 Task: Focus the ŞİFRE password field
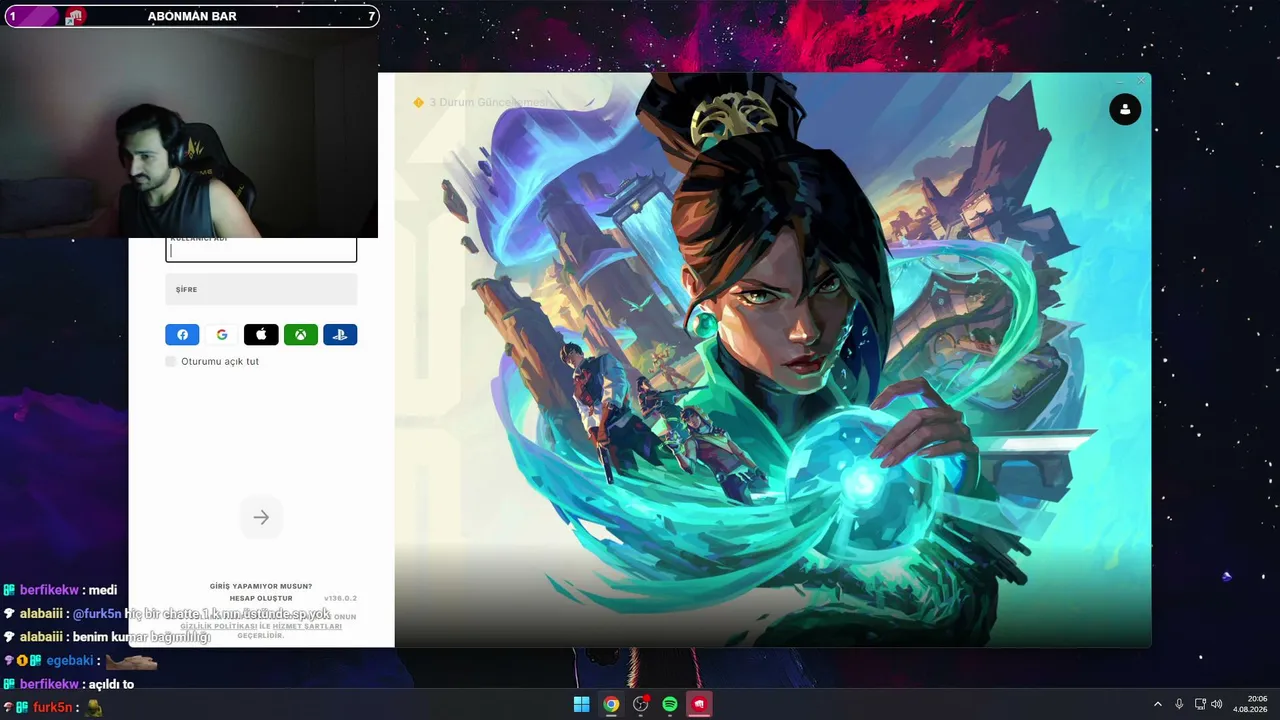pos(261,289)
